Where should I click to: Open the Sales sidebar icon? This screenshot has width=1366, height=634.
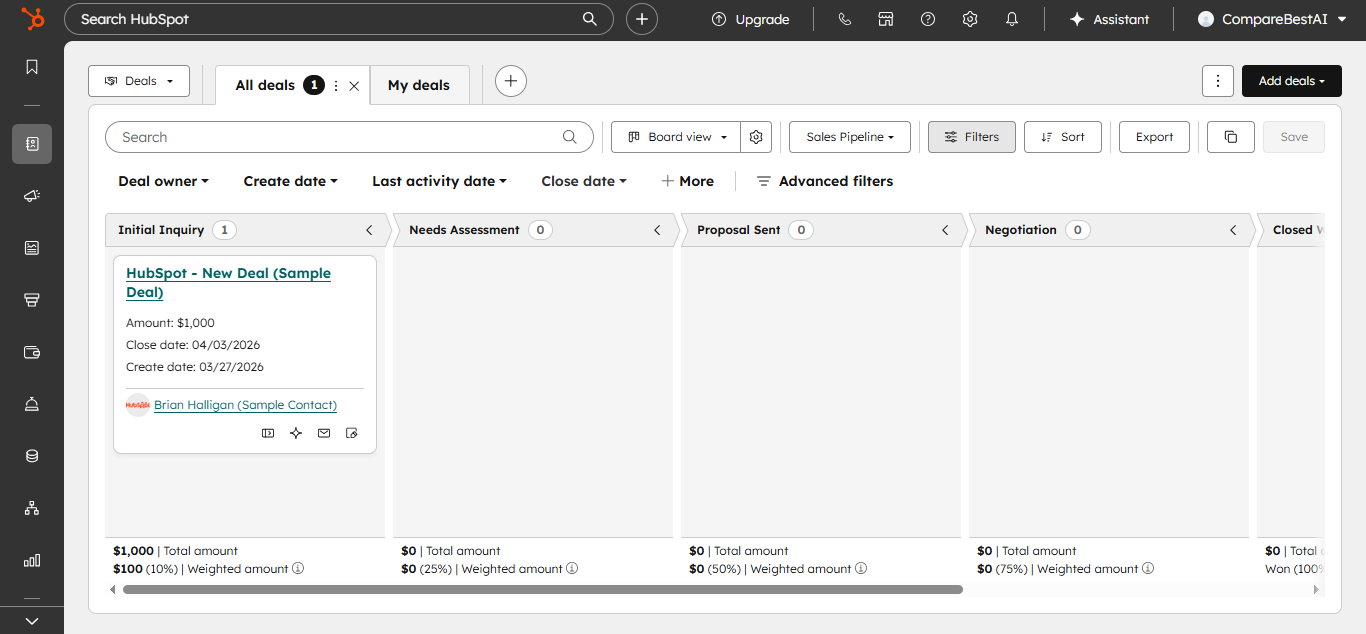point(32,300)
